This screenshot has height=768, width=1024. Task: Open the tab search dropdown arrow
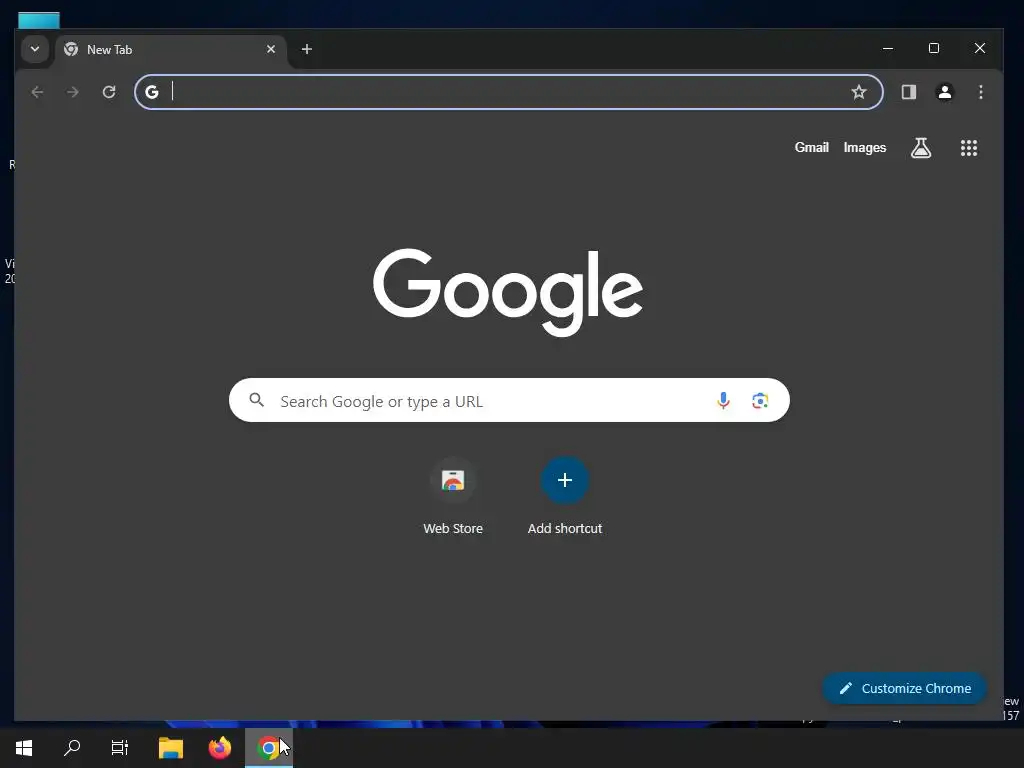35,49
